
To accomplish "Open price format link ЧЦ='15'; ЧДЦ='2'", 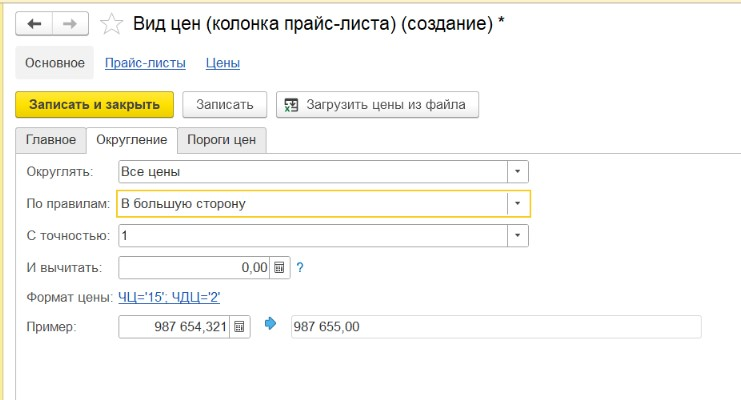I will (x=169, y=297).
